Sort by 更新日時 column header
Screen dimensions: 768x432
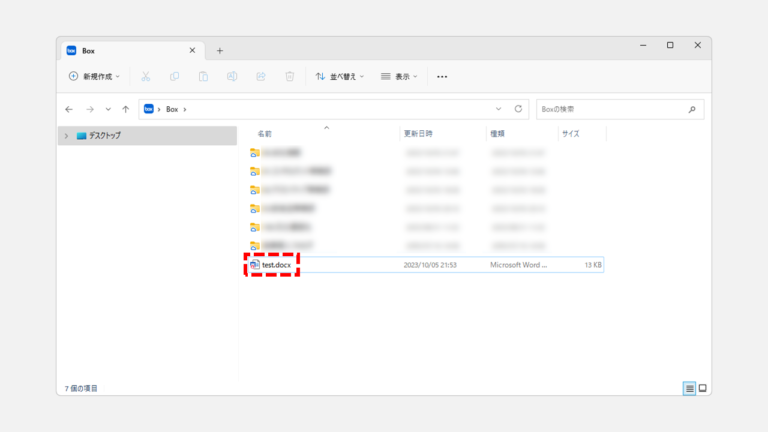coord(418,134)
